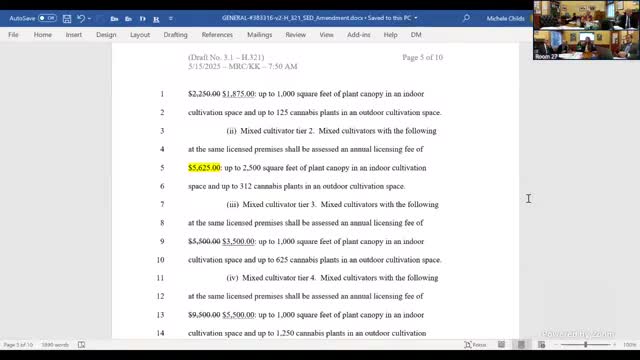The width and height of the screenshot is (640, 360).
Task: Open the Review tab
Action: pyautogui.click(x=296, y=35)
